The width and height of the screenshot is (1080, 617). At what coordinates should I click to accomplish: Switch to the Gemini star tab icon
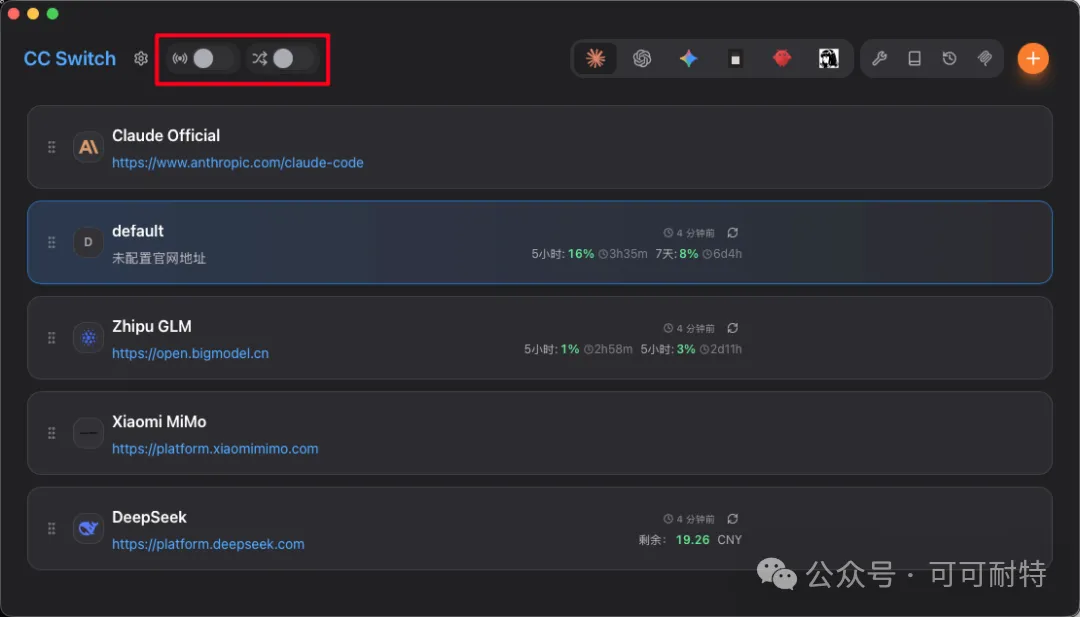click(x=688, y=59)
